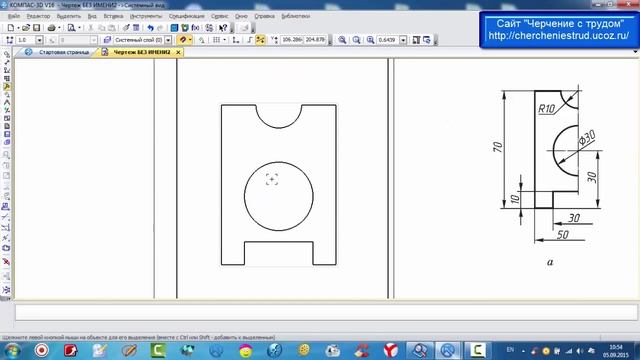
Task: Open the New document dropdown arrow
Action: click(x=18, y=28)
